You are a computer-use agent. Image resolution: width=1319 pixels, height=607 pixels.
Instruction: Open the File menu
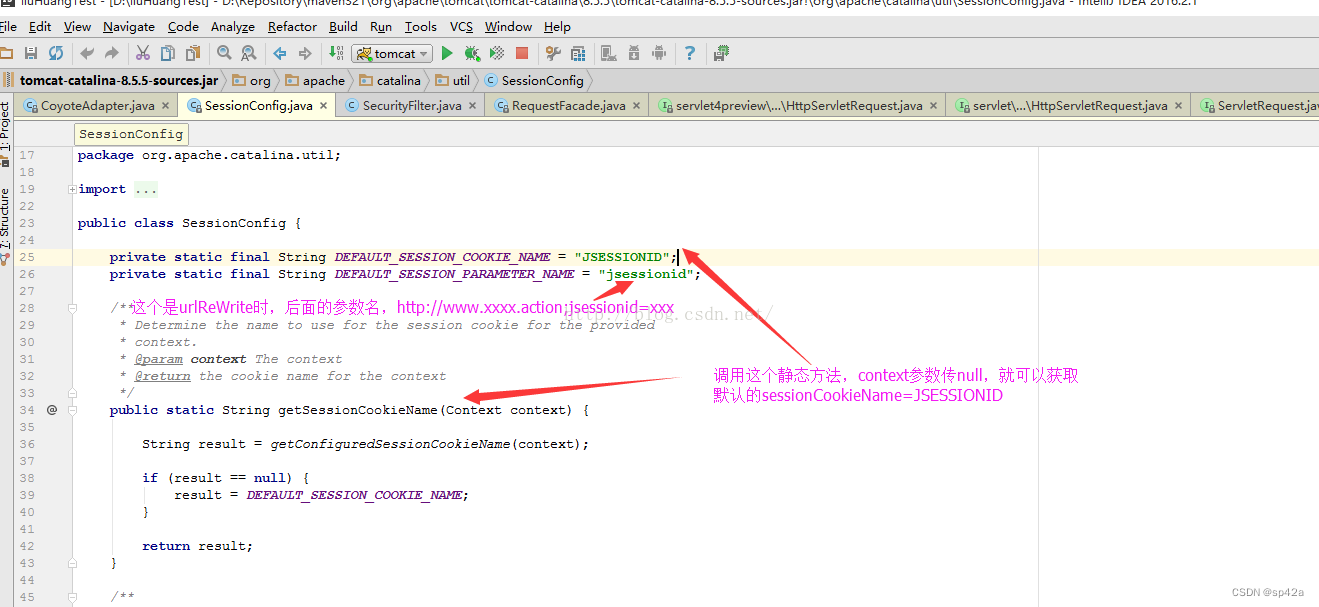pos(8,27)
